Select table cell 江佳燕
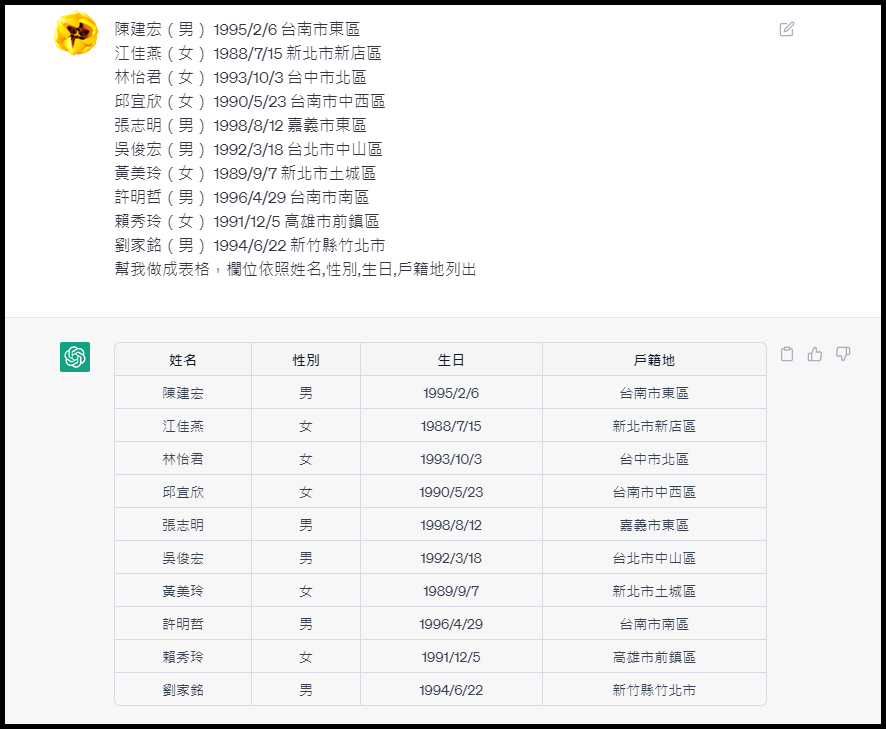This screenshot has width=886, height=729. (183, 426)
